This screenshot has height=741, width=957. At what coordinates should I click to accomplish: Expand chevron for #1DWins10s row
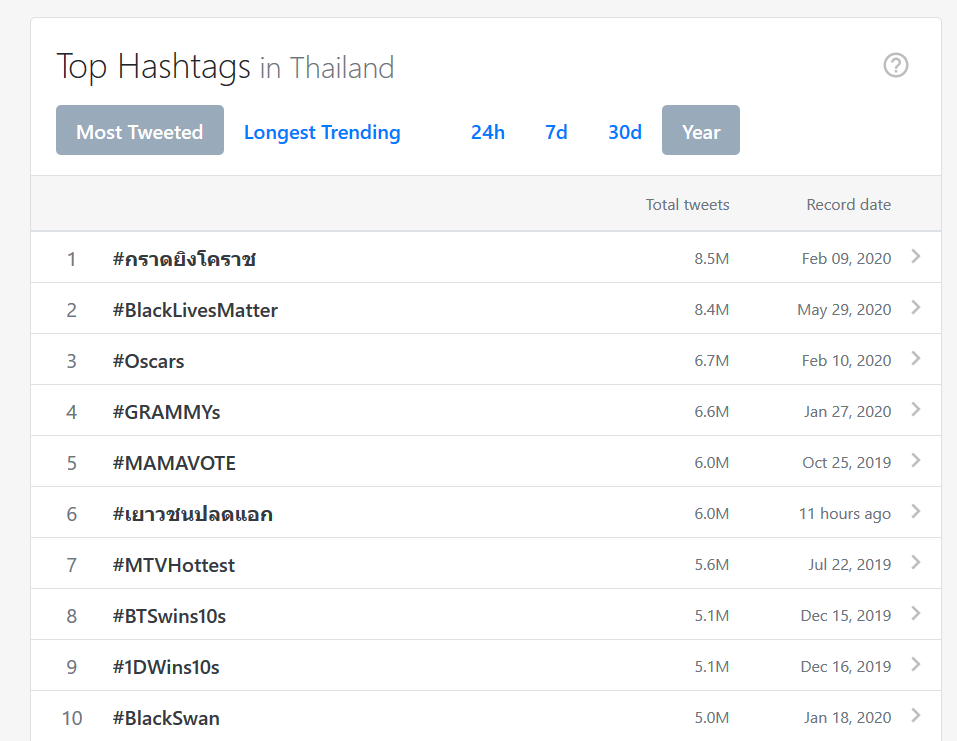(x=915, y=664)
